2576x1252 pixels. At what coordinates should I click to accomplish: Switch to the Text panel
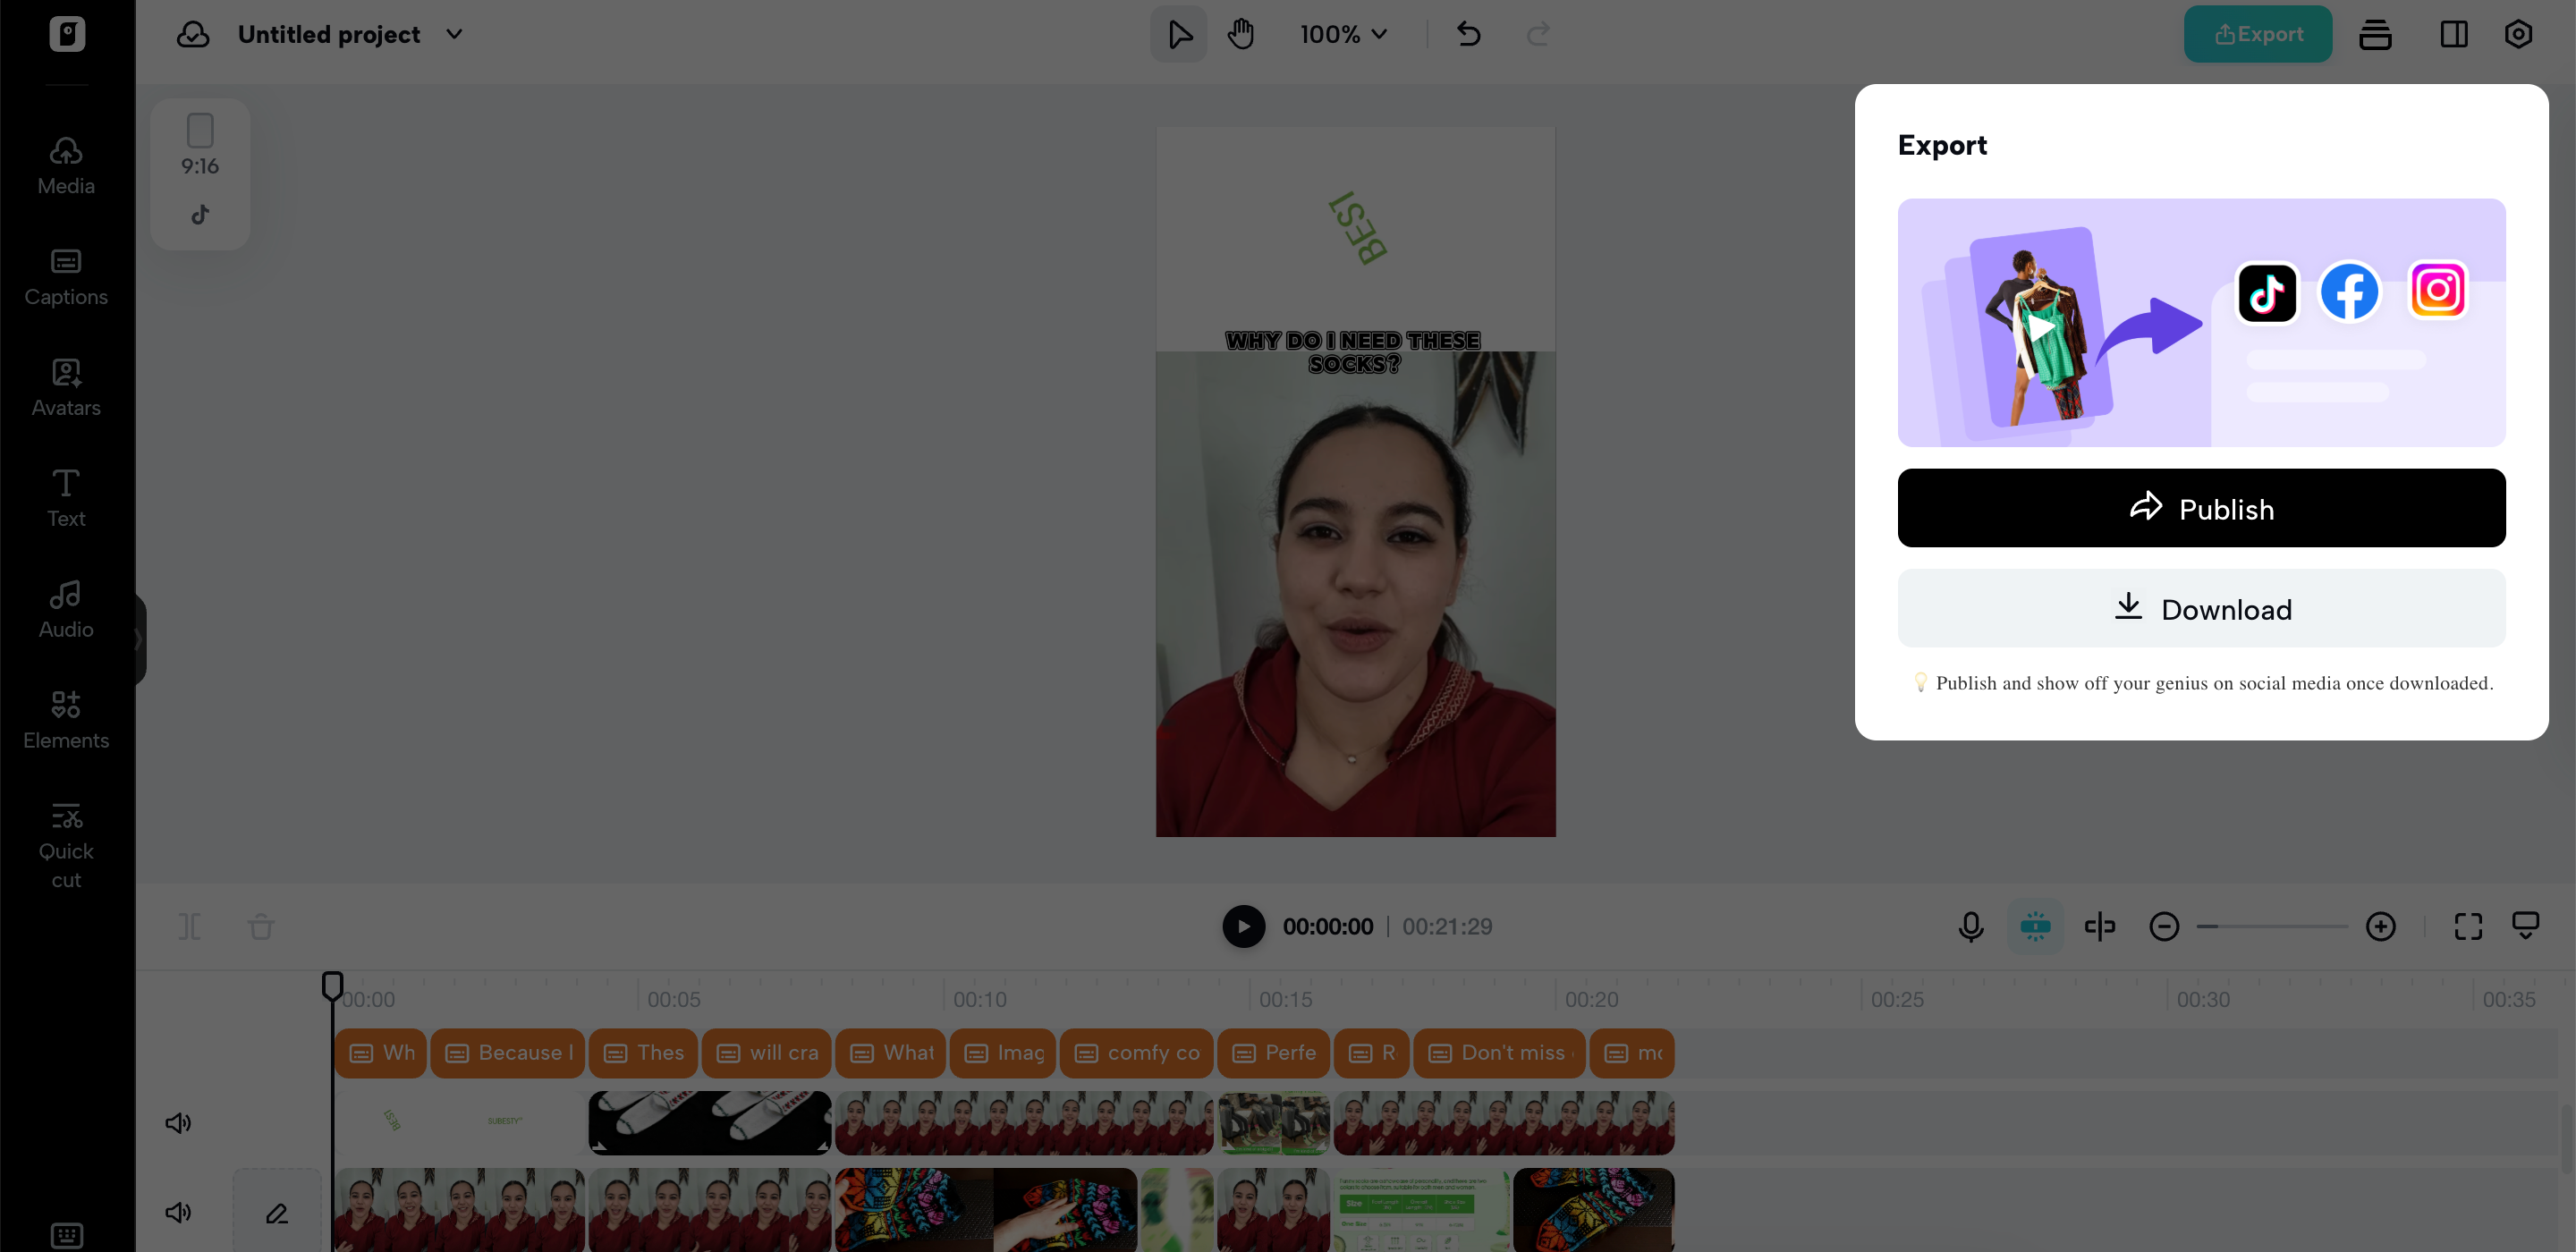(65, 497)
